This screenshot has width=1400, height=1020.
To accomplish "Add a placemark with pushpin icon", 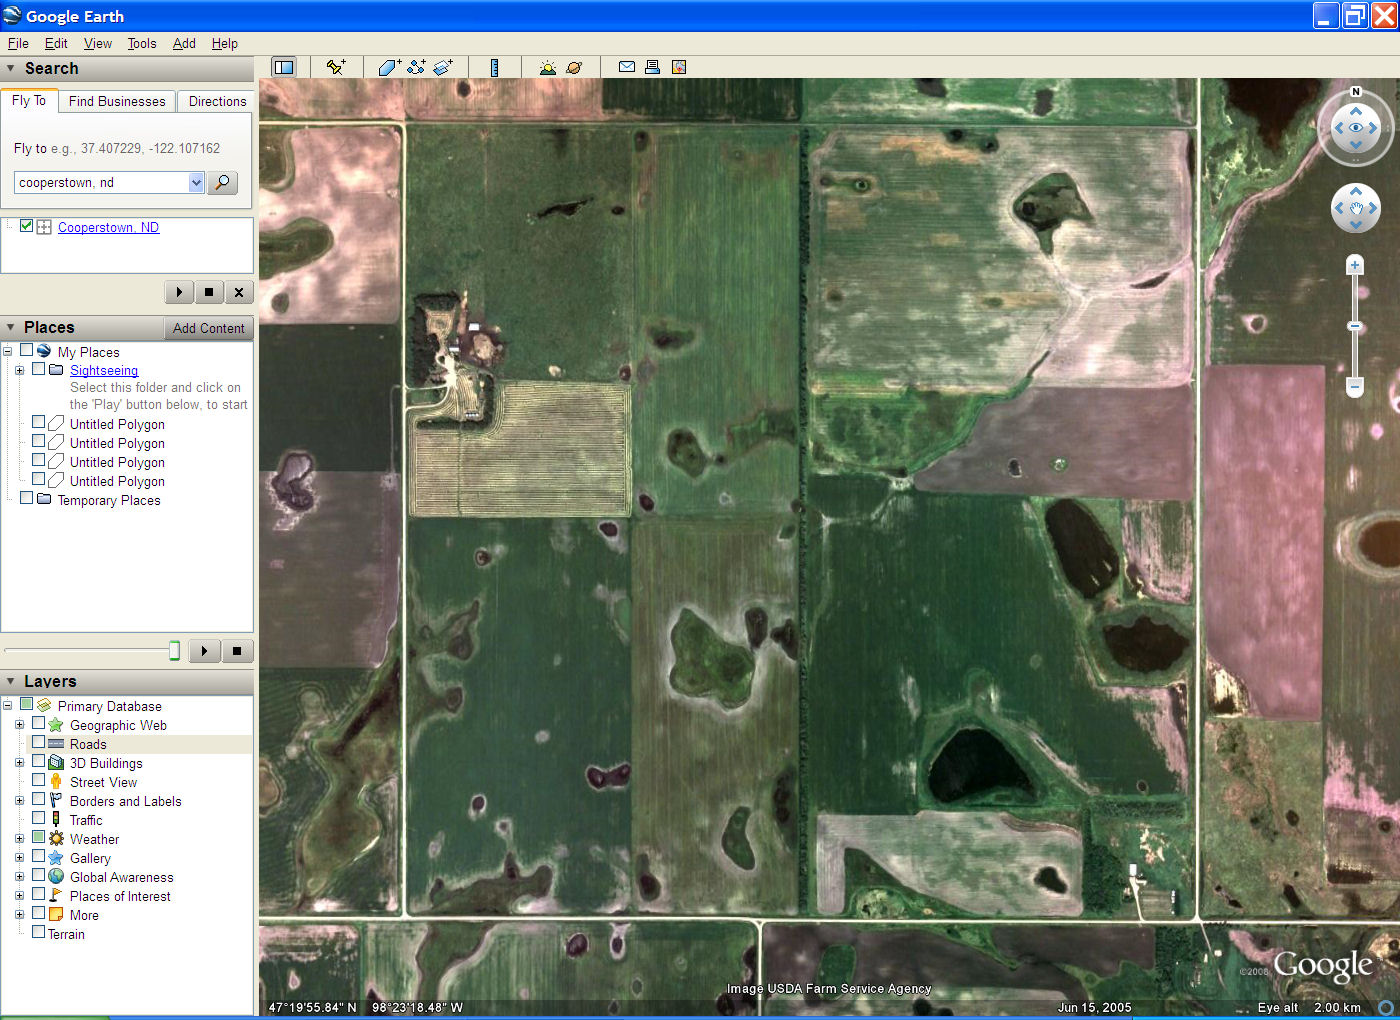I will pos(336,67).
